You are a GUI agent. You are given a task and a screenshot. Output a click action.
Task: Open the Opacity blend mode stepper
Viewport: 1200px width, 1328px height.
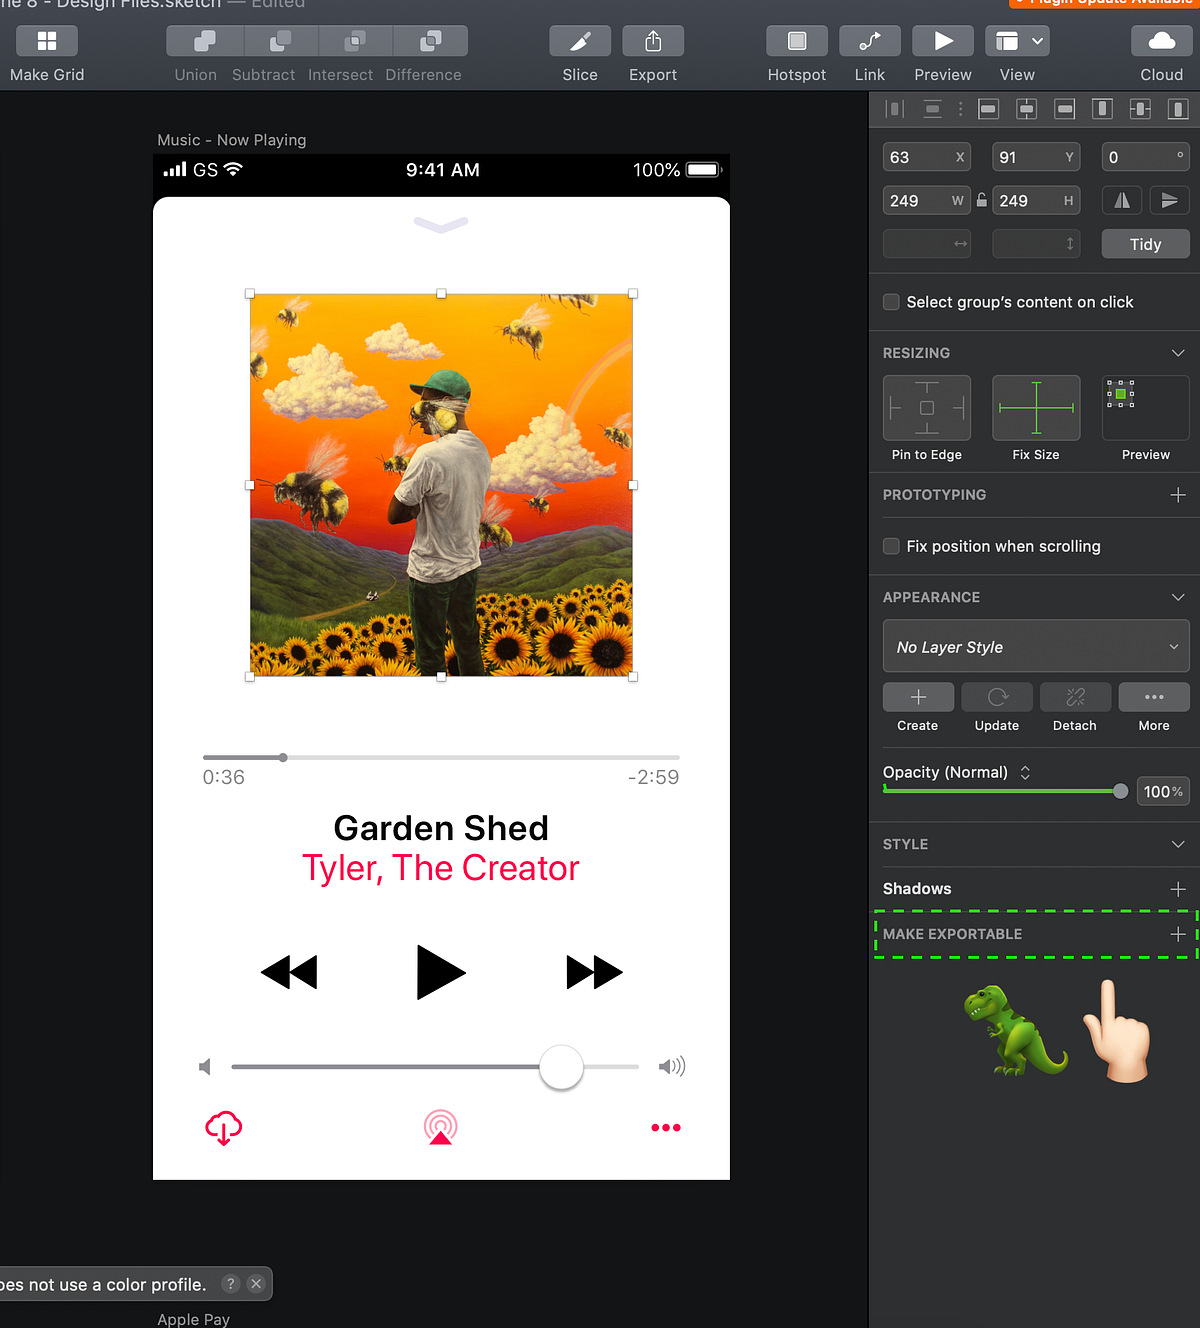coord(1025,772)
